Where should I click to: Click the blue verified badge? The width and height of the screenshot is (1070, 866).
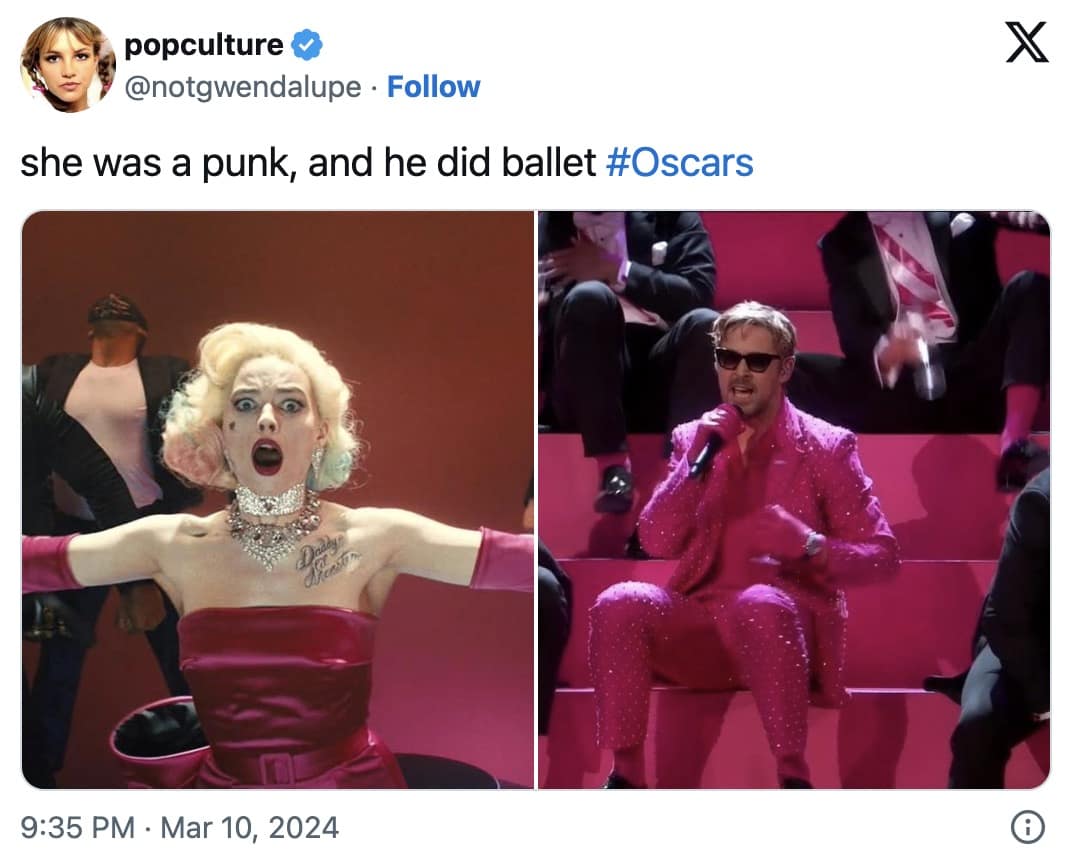[306, 45]
